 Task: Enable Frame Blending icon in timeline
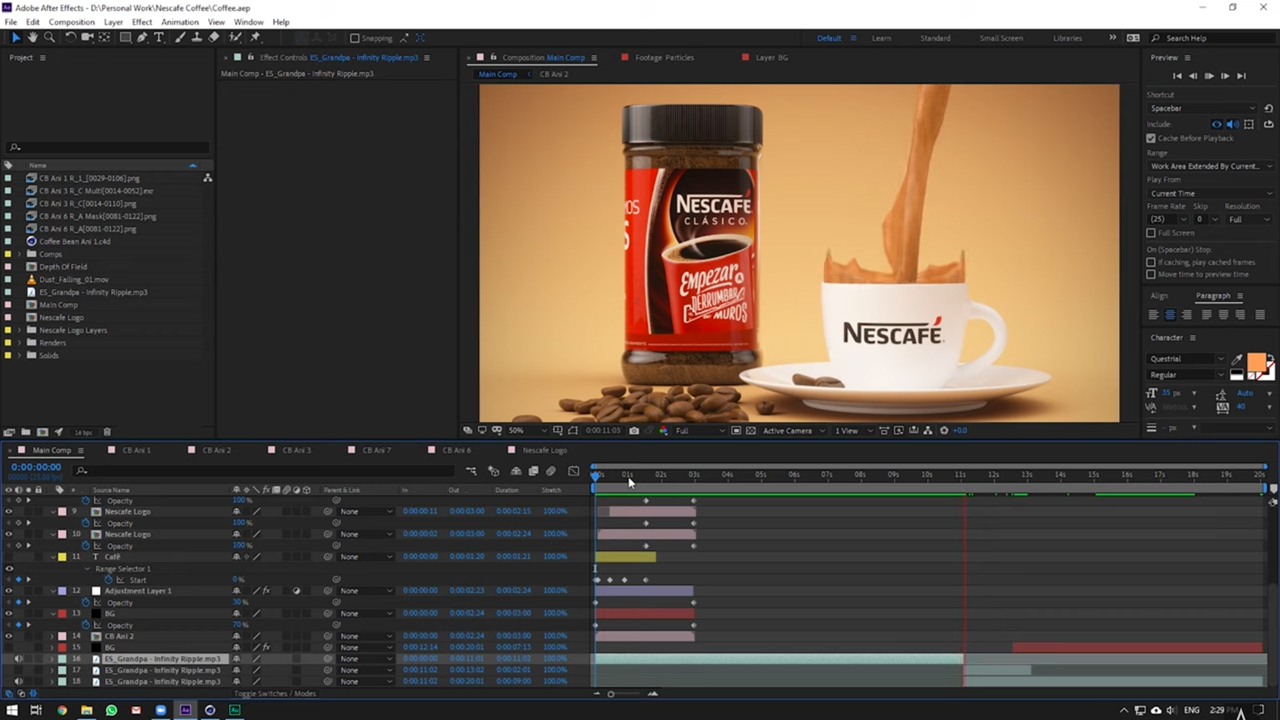click(533, 471)
